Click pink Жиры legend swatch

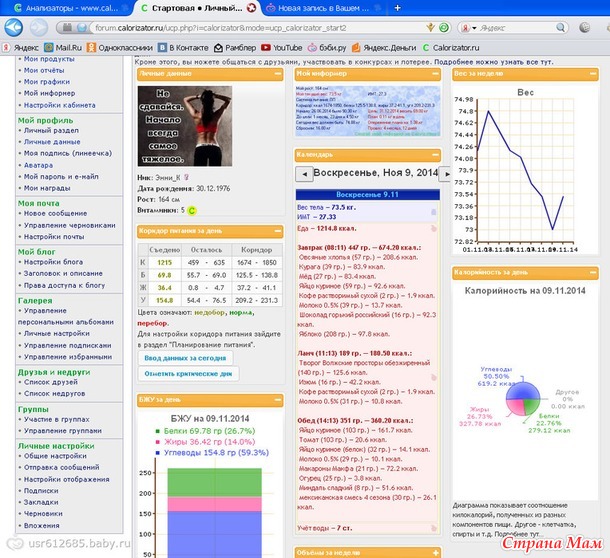tap(158, 442)
